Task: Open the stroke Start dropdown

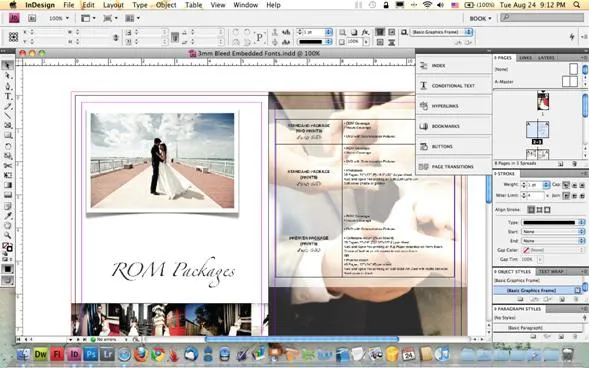Action: (x=553, y=232)
